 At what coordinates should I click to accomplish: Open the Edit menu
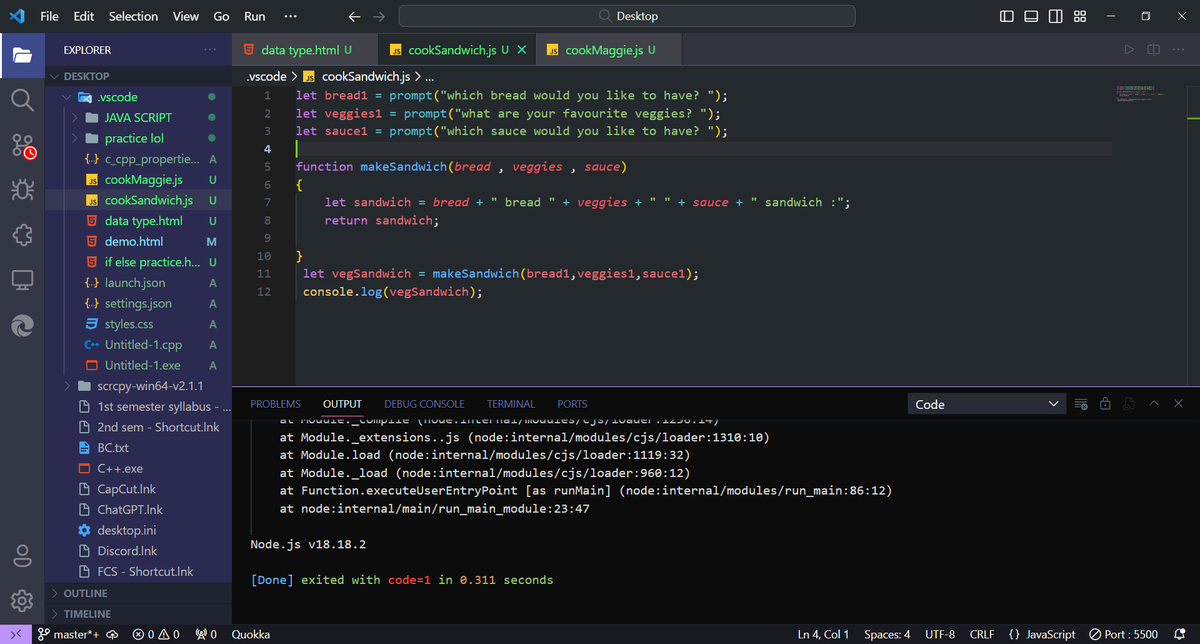coord(84,16)
